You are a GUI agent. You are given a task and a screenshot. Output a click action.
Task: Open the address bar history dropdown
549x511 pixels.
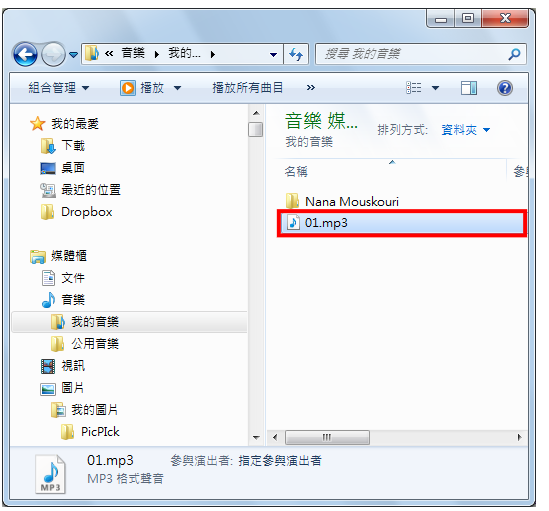pyautogui.click(x=273, y=55)
